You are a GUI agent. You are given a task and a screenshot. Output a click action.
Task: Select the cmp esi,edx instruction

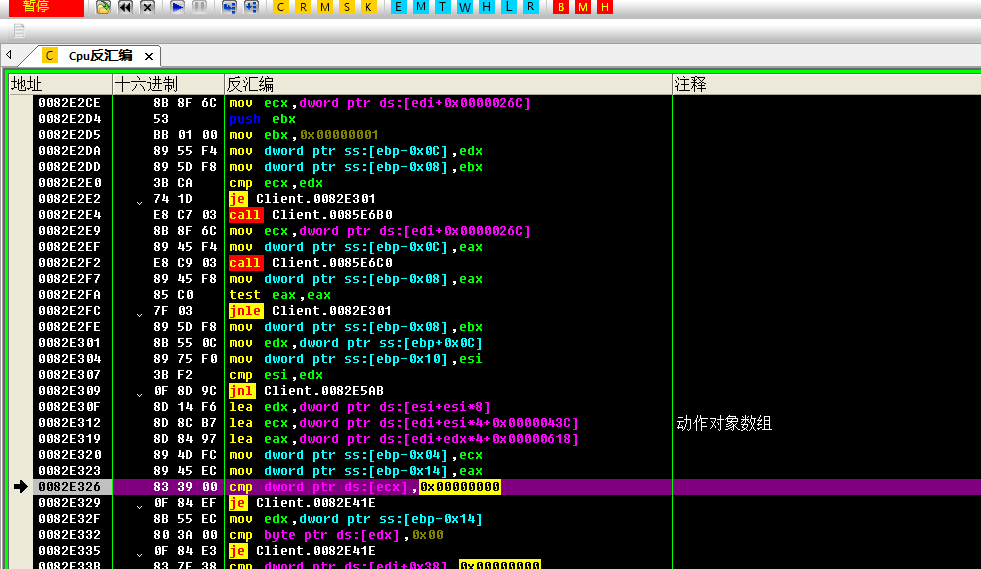pyautogui.click(x=276, y=375)
